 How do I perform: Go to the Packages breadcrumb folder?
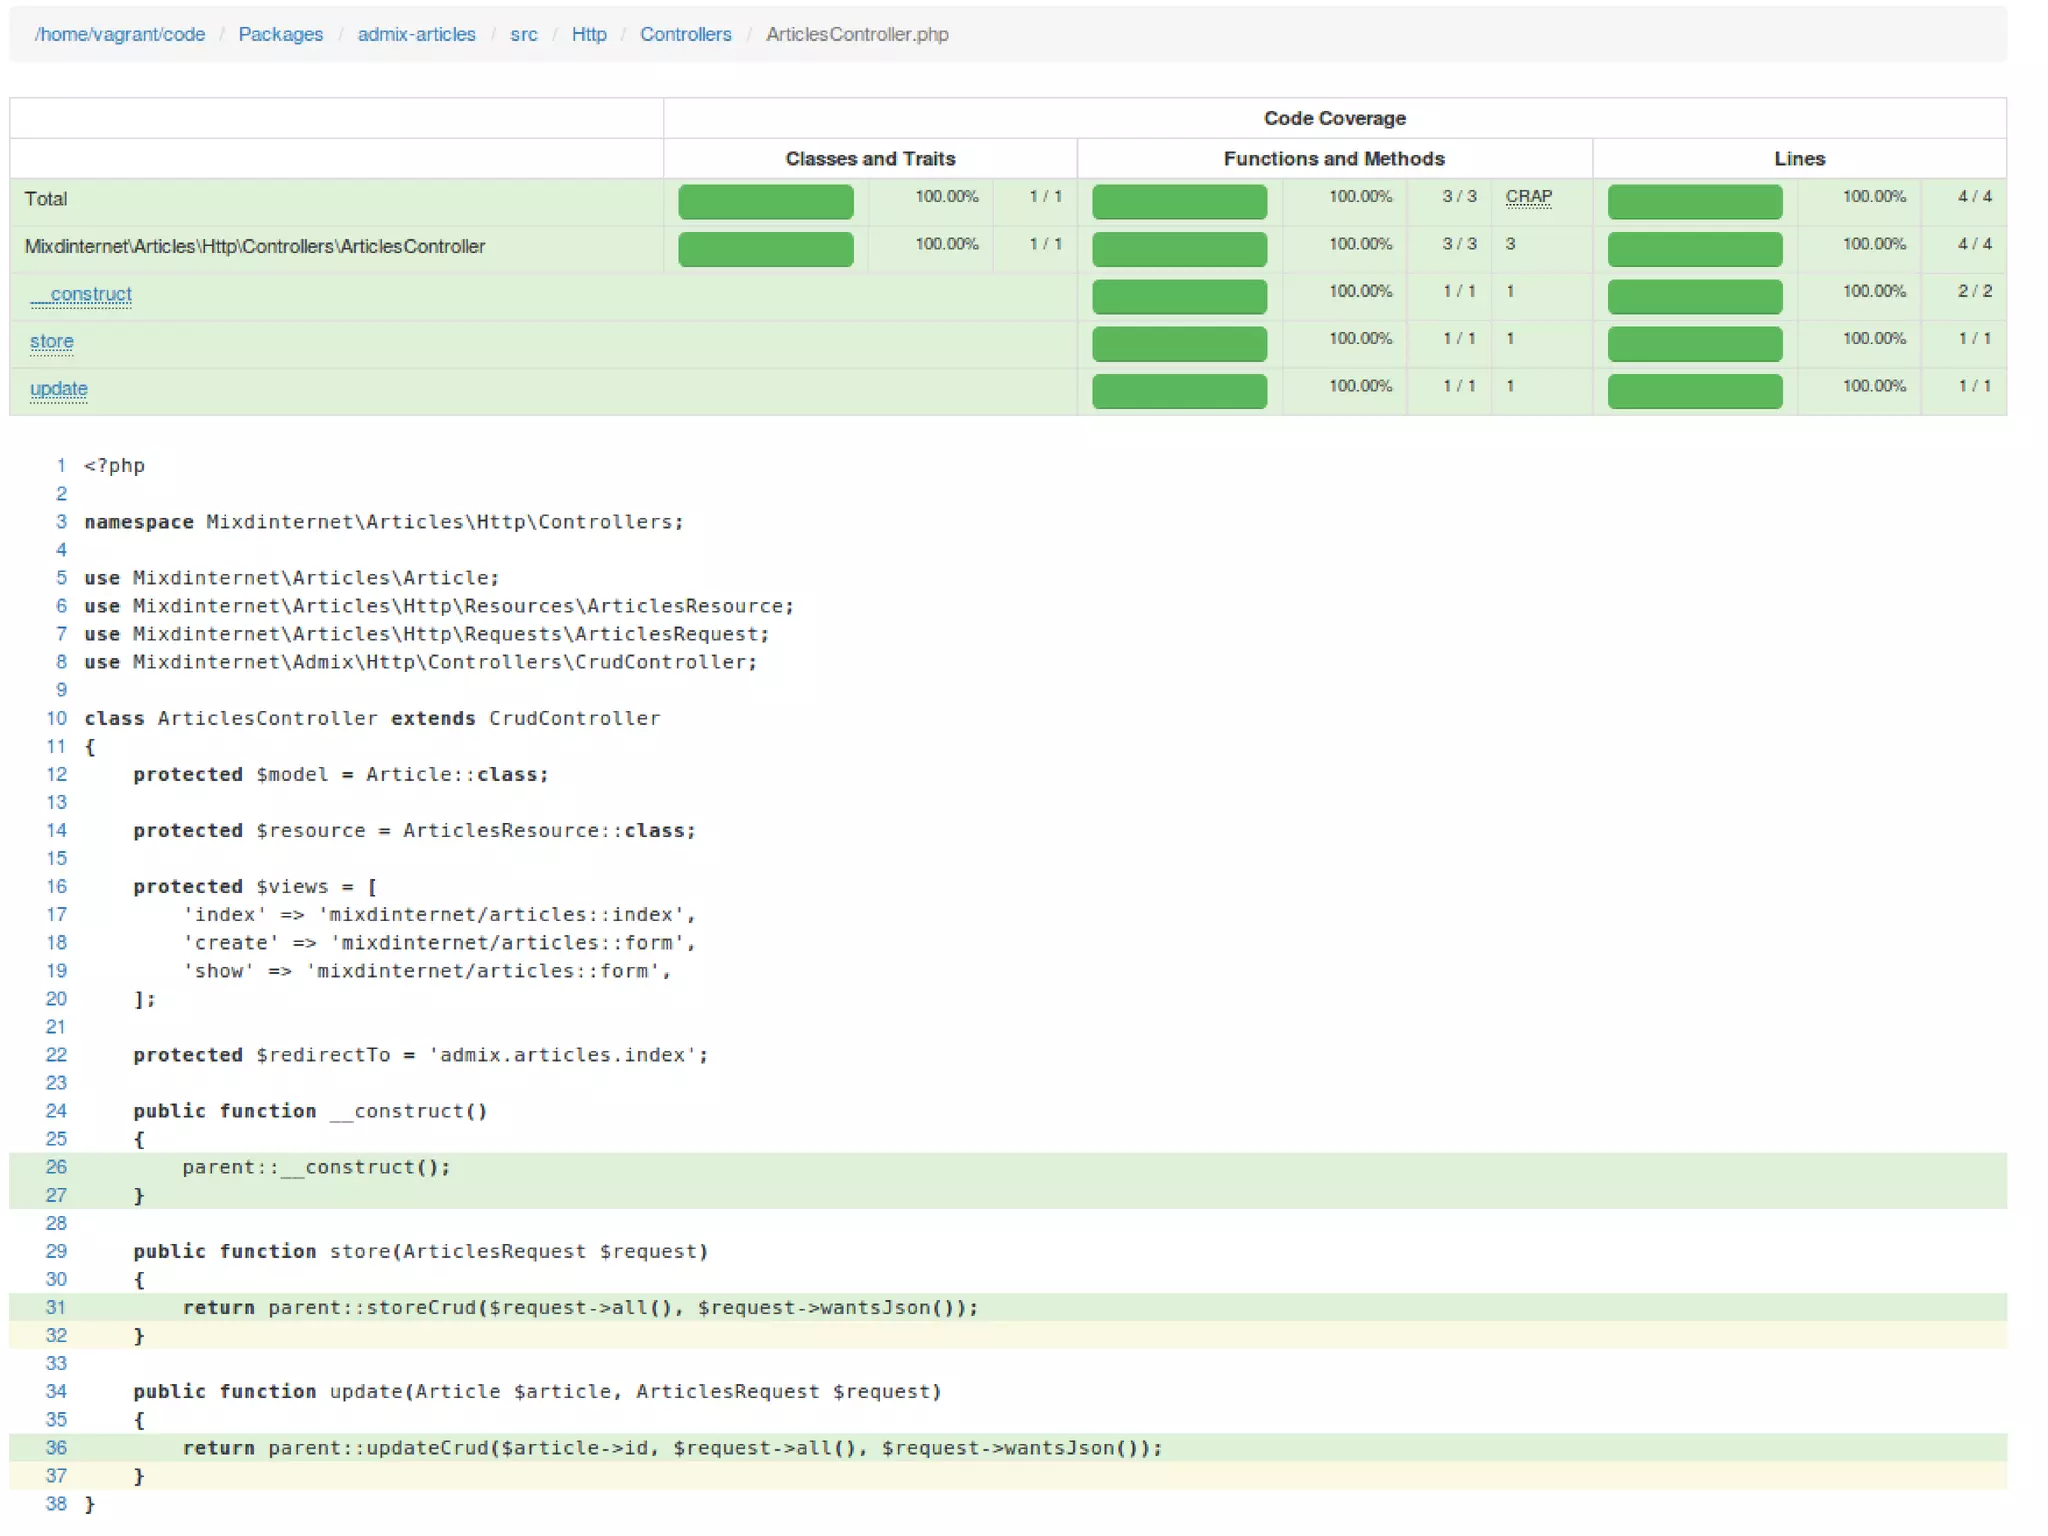(x=280, y=34)
